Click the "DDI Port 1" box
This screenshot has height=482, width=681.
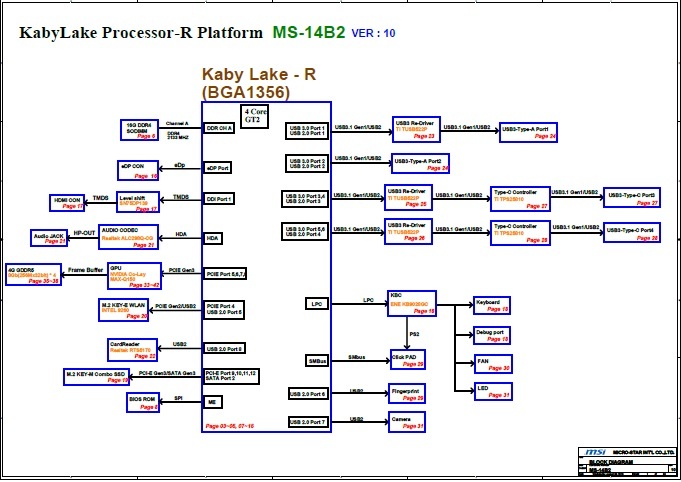tap(219, 199)
